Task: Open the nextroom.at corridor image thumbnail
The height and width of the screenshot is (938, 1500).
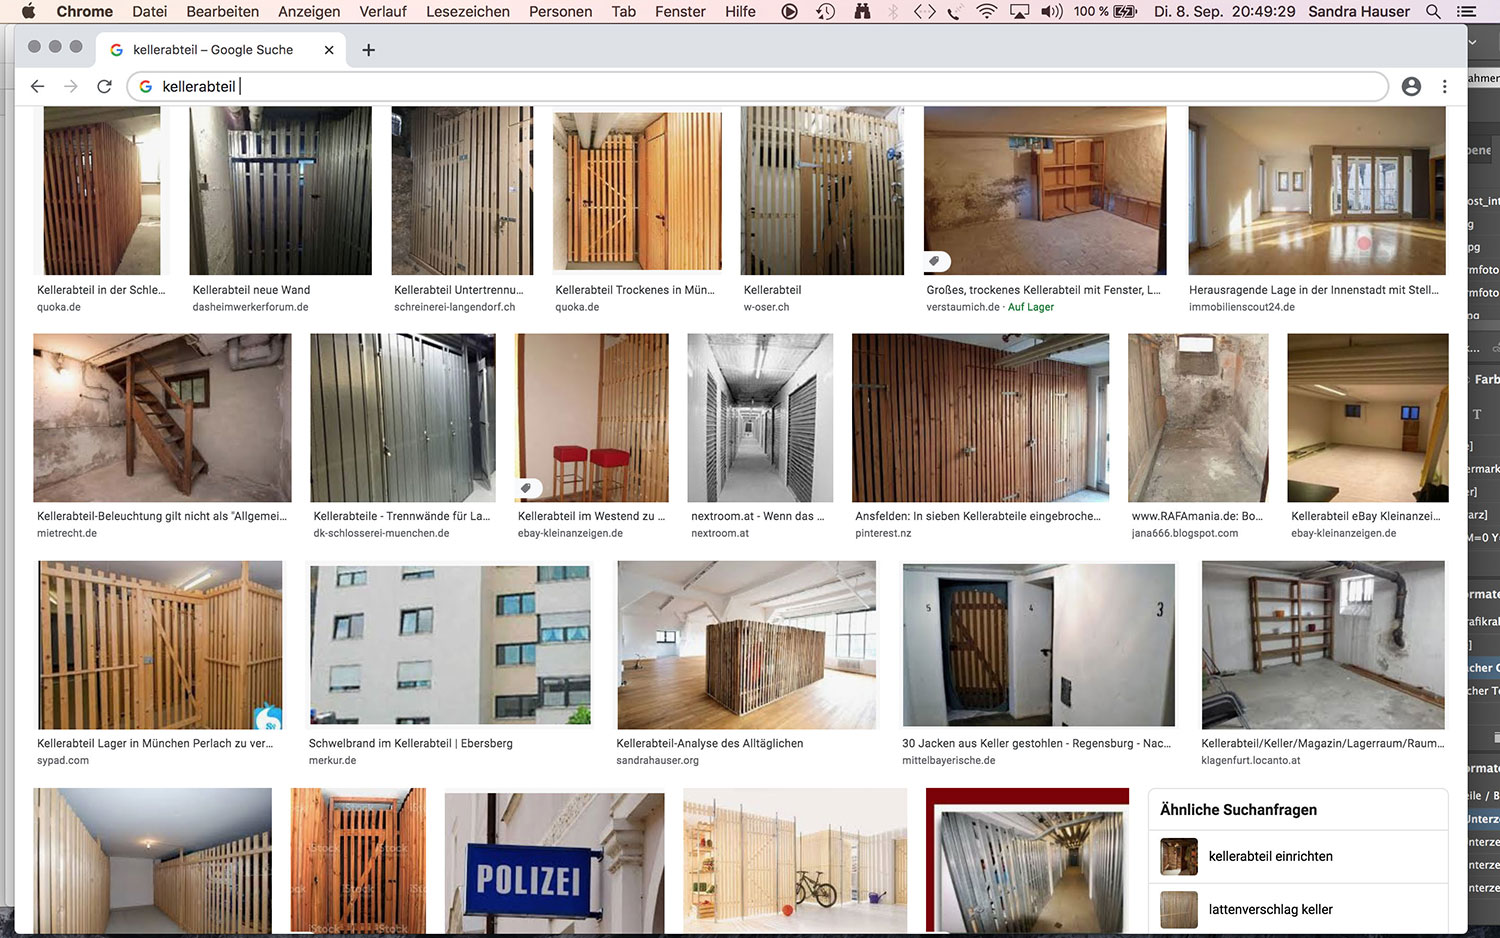Action: (760, 418)
